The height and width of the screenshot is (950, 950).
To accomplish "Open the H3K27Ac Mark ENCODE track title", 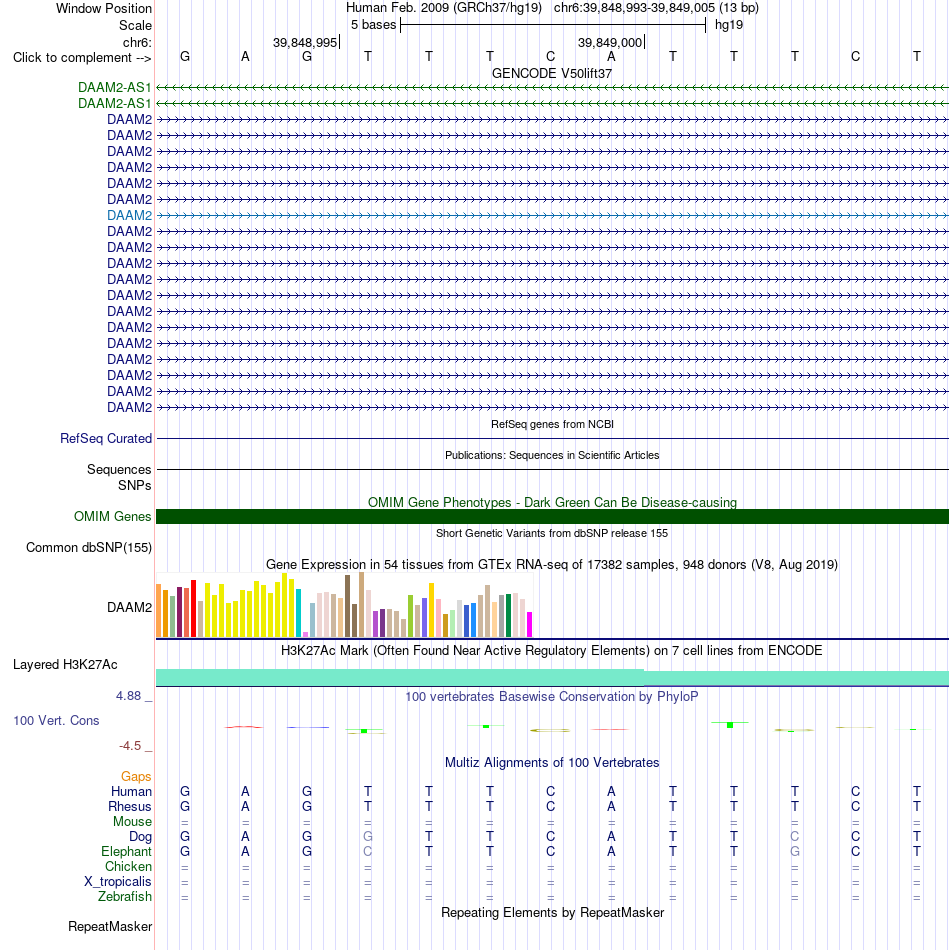I will click(552, 651).
